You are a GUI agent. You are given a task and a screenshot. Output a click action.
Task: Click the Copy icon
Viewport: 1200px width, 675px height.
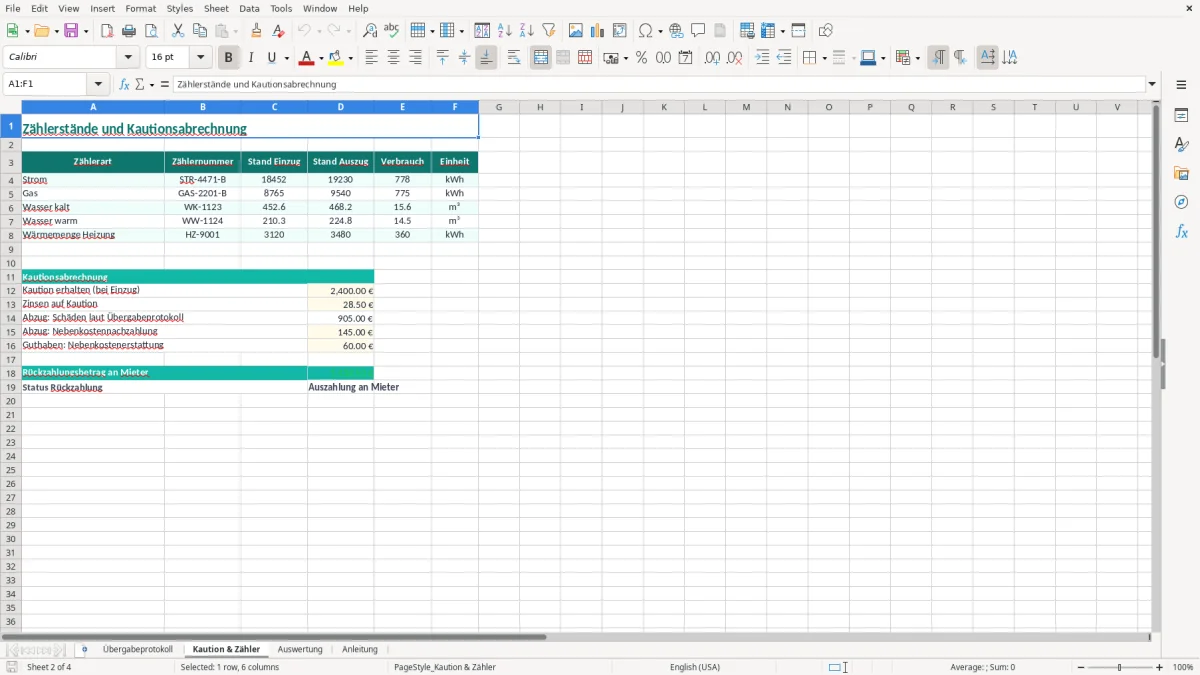tap(199, 31)
